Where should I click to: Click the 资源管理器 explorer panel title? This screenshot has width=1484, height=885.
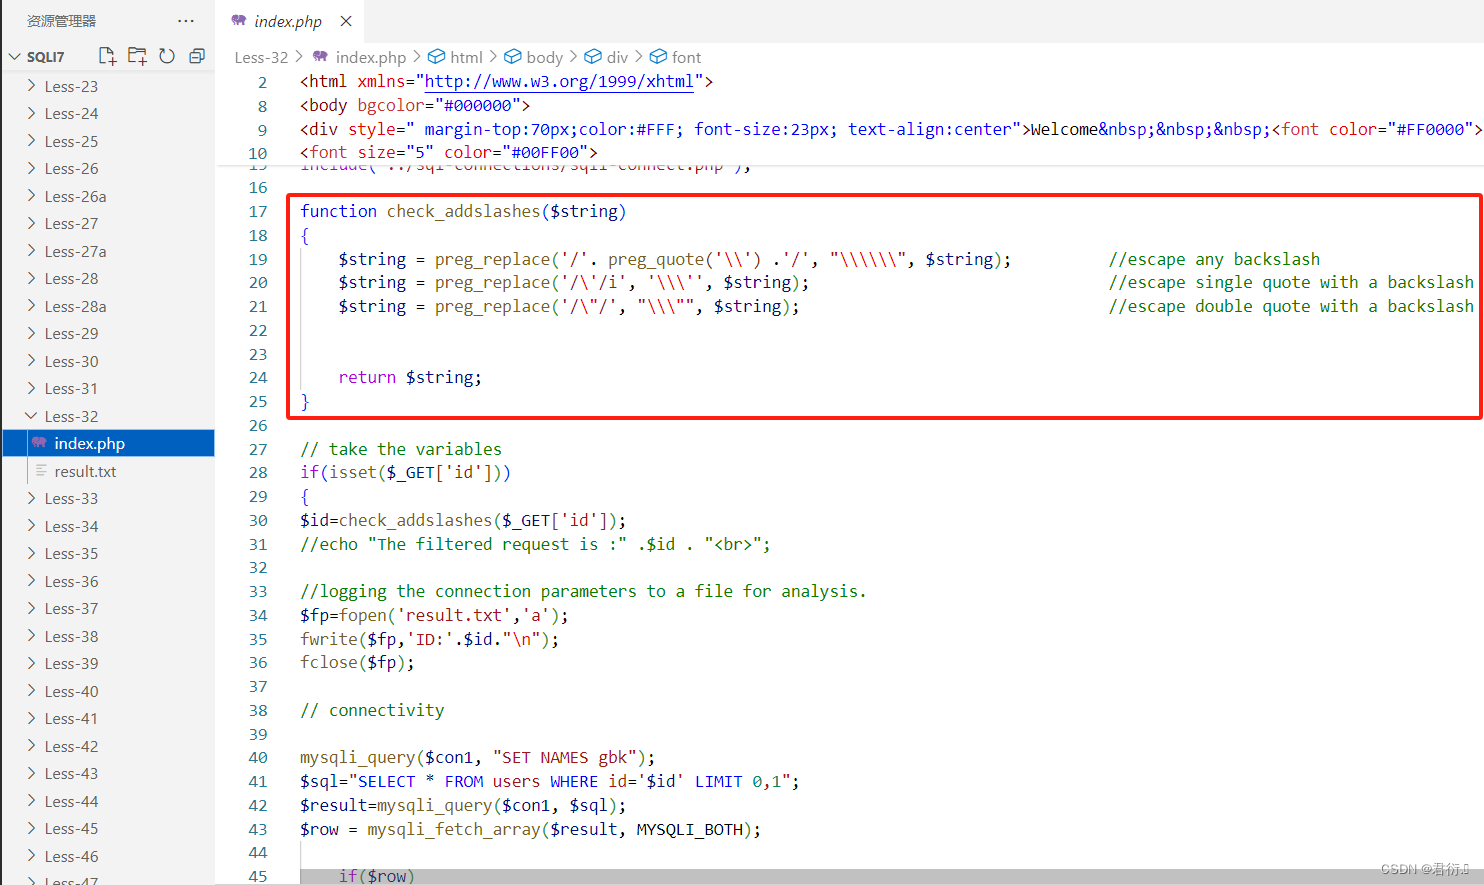(x=61, y=21)
